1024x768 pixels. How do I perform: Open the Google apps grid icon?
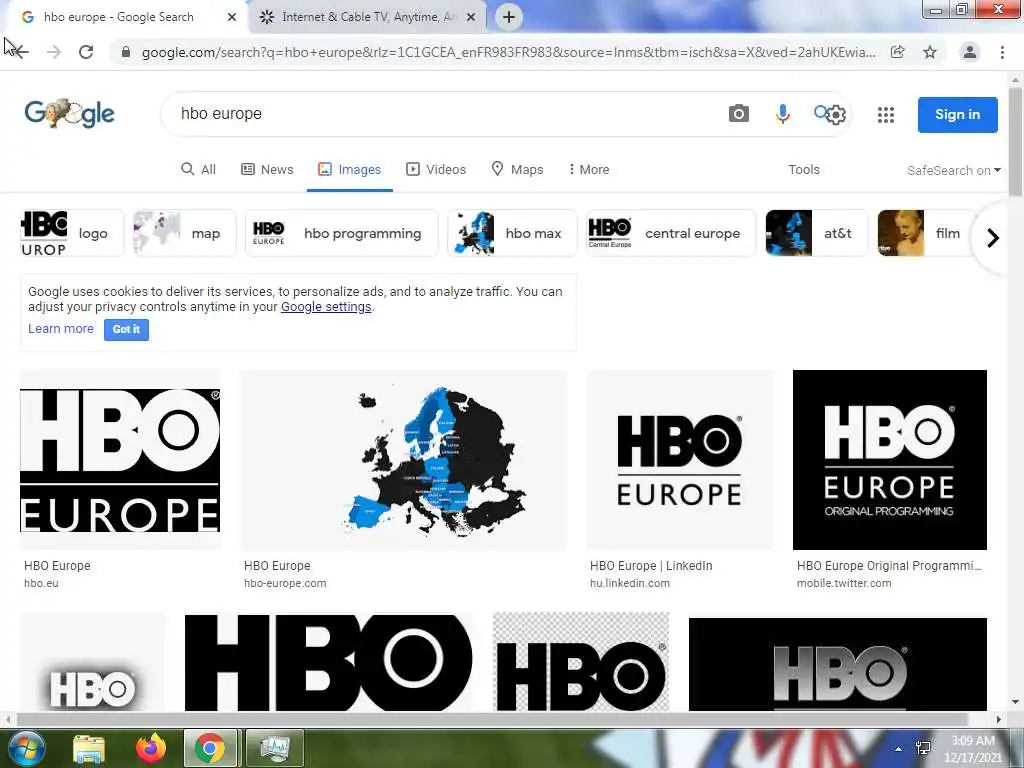point(886,115)
